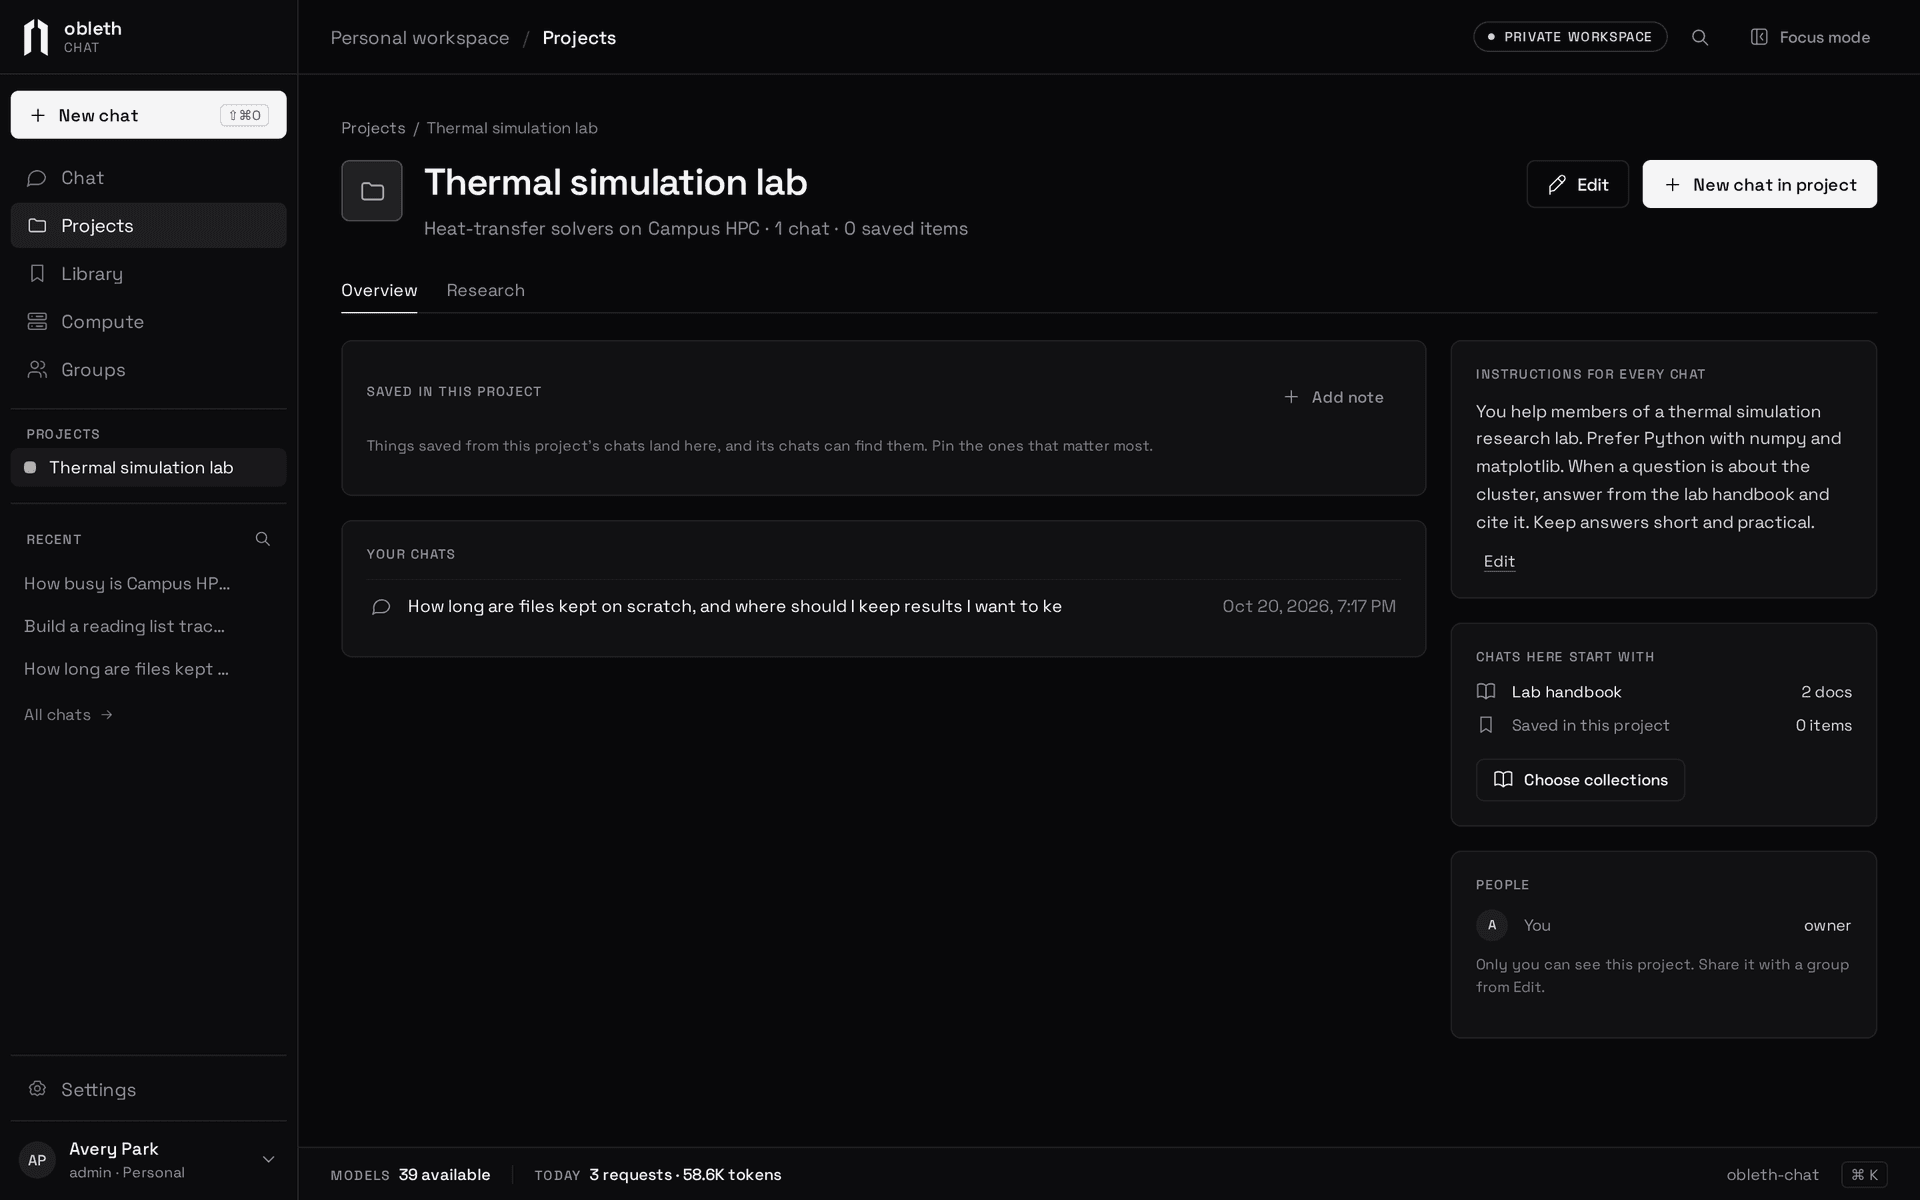Open Chat in the sidebar
The width and height of the screenshot is (1920, 1200).
click(148, 178)
